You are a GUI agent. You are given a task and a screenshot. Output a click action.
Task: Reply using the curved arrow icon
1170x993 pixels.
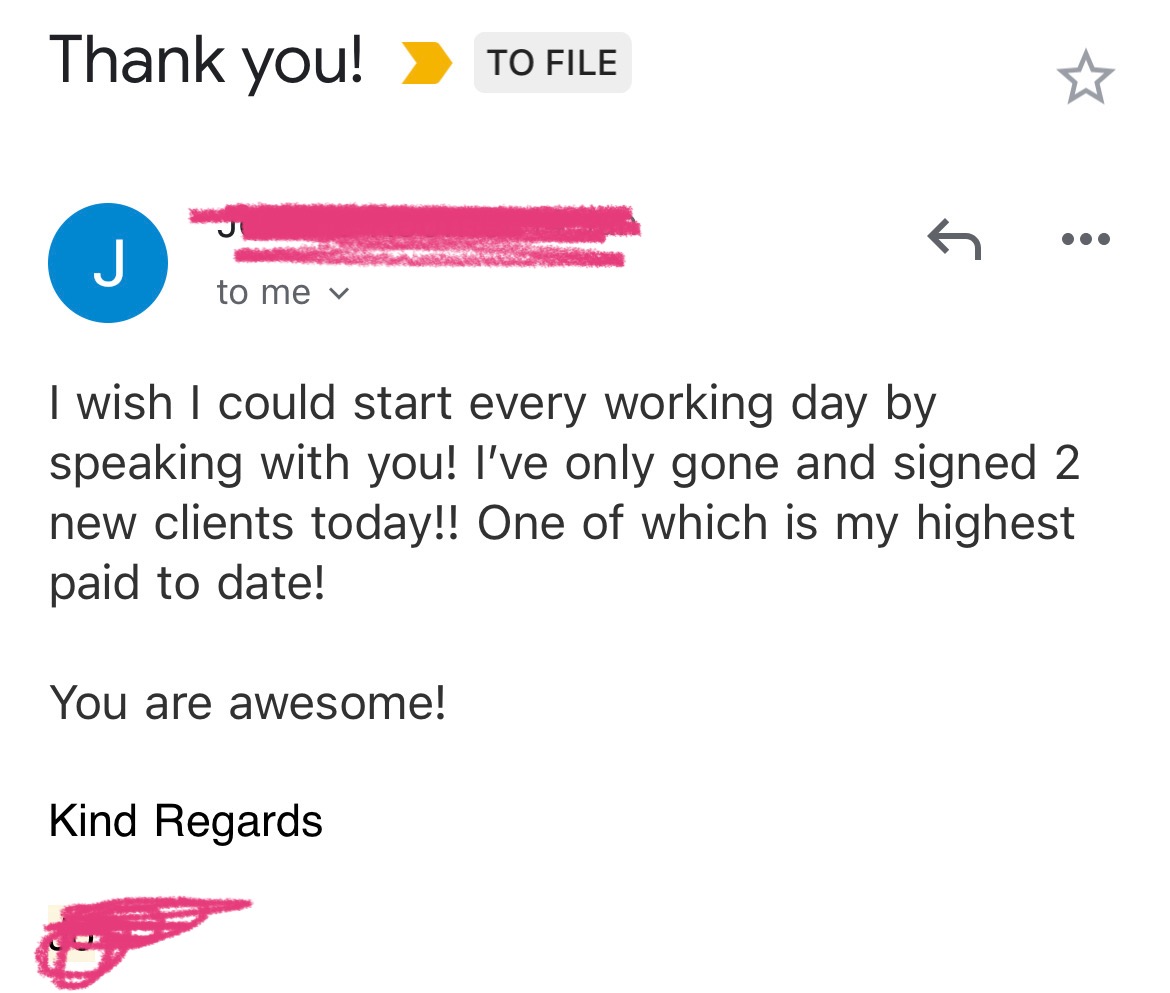[x=954, y=240]
